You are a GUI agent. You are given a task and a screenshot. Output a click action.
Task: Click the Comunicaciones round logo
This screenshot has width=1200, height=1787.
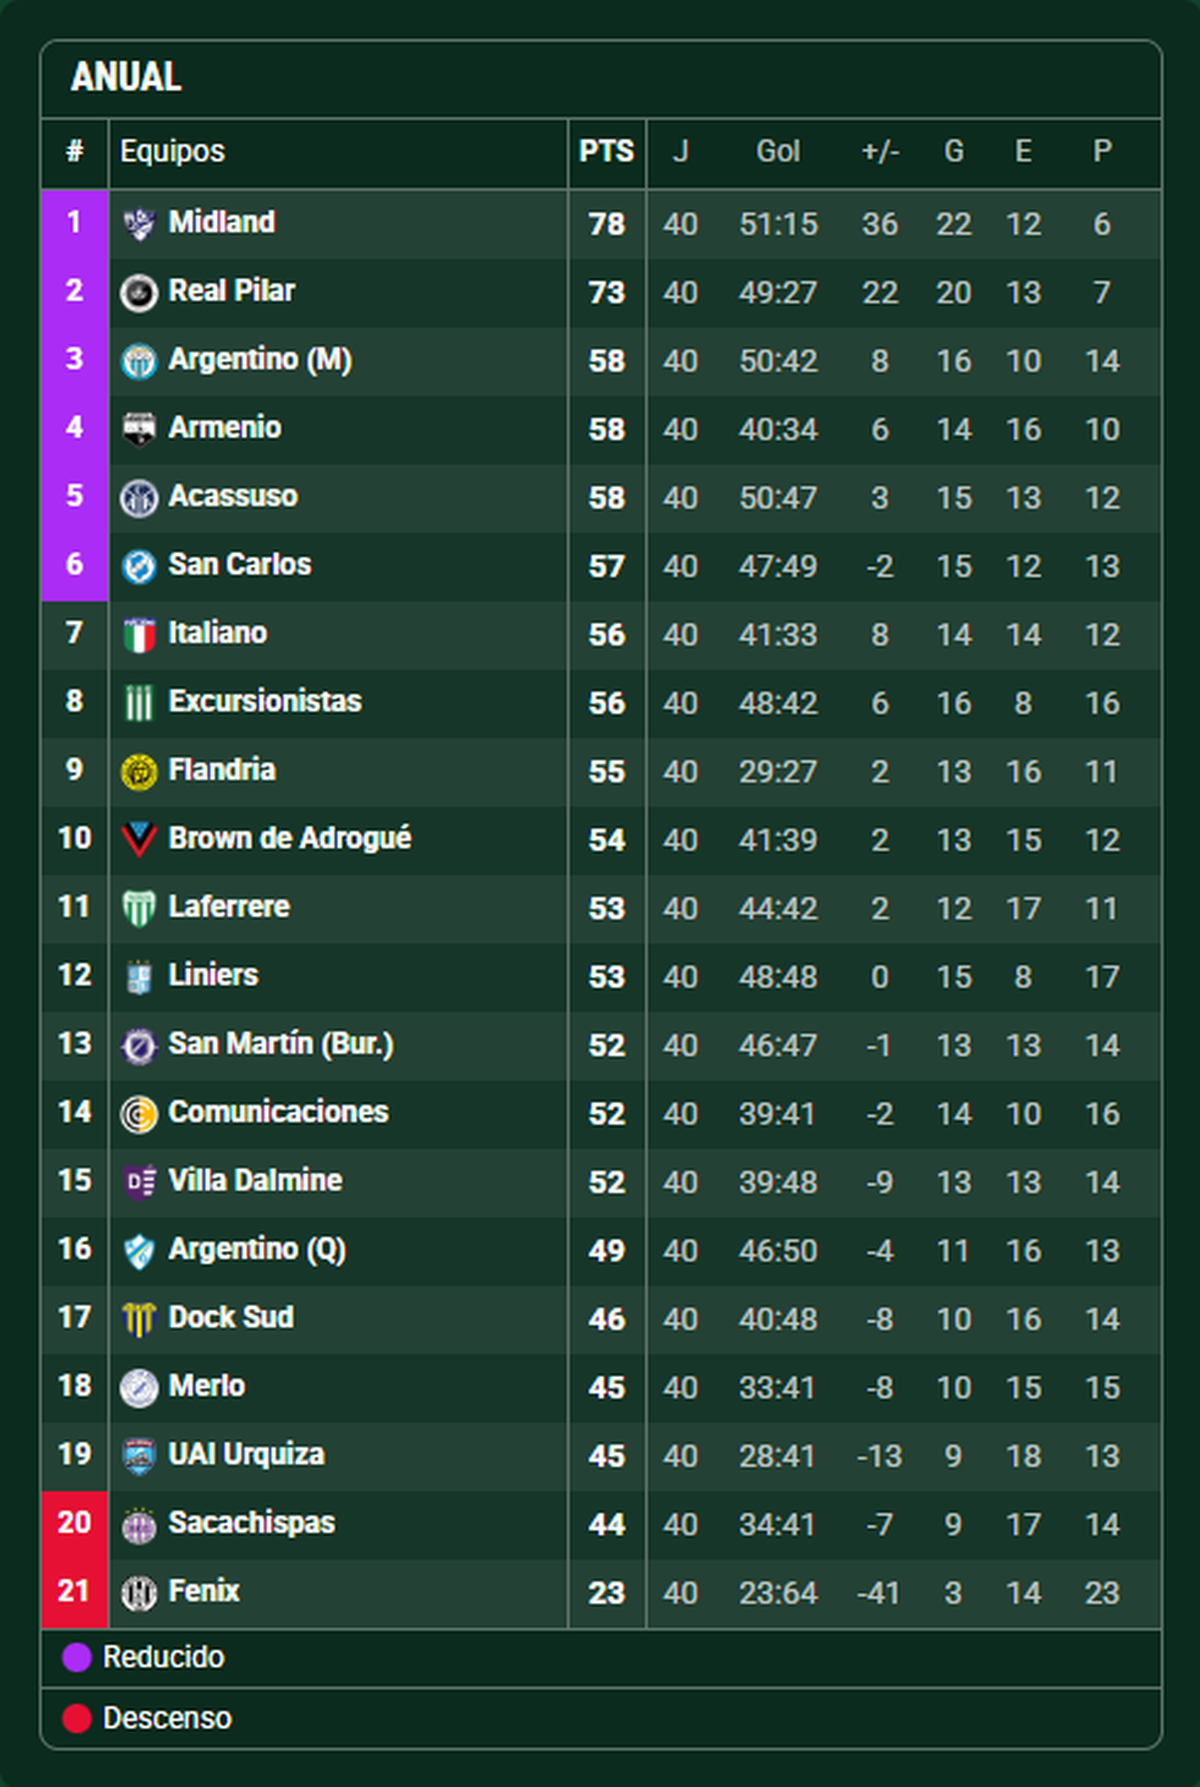point(139,1113)
